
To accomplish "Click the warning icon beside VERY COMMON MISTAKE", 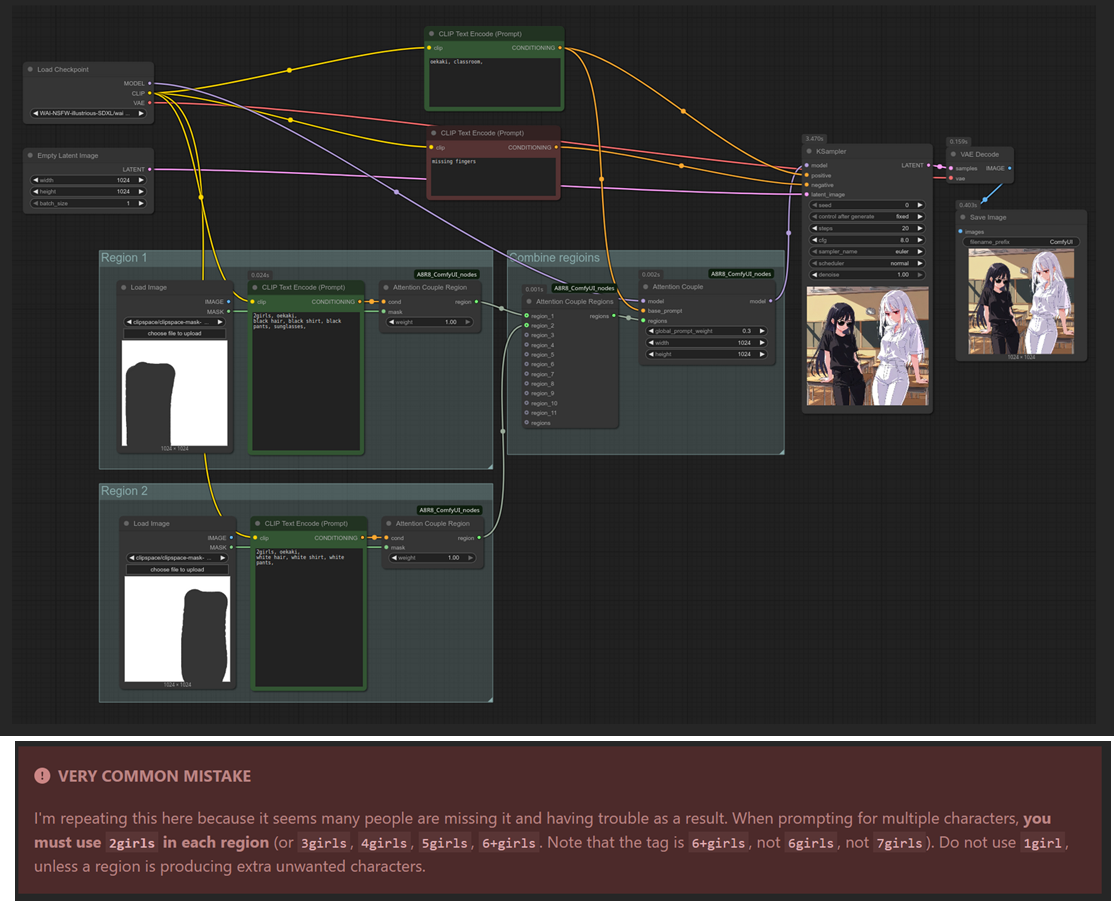I will [x=42, y=775].
